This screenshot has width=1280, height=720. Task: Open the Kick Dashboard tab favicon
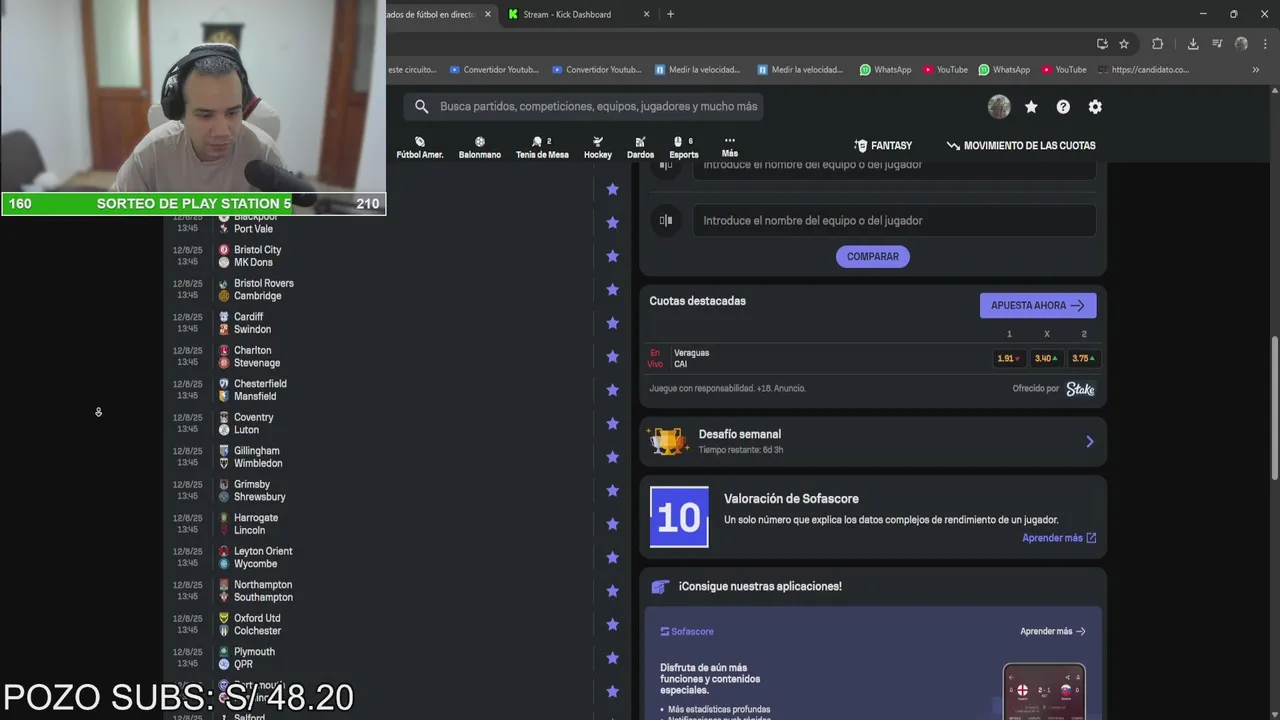(513, 14)
